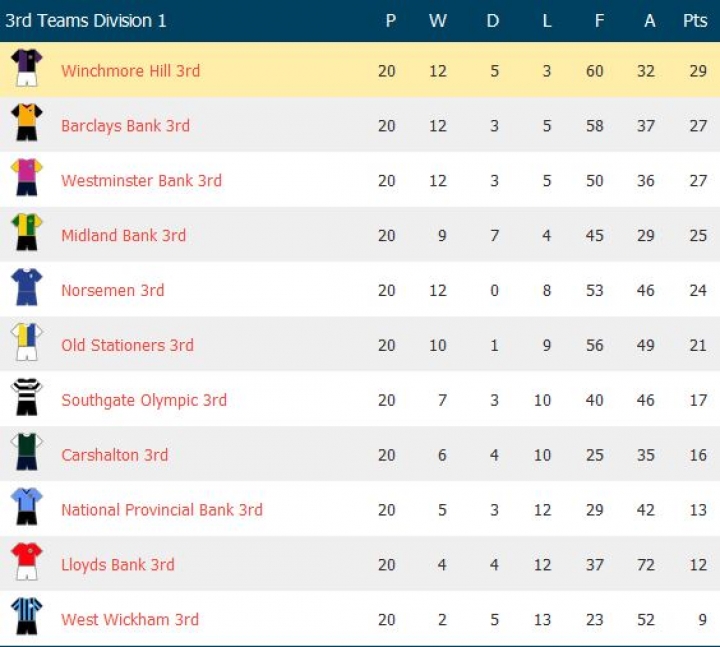Open the Norsemen 3rd team link
This screenshot has height=647, width=720.
click(112, 291)
